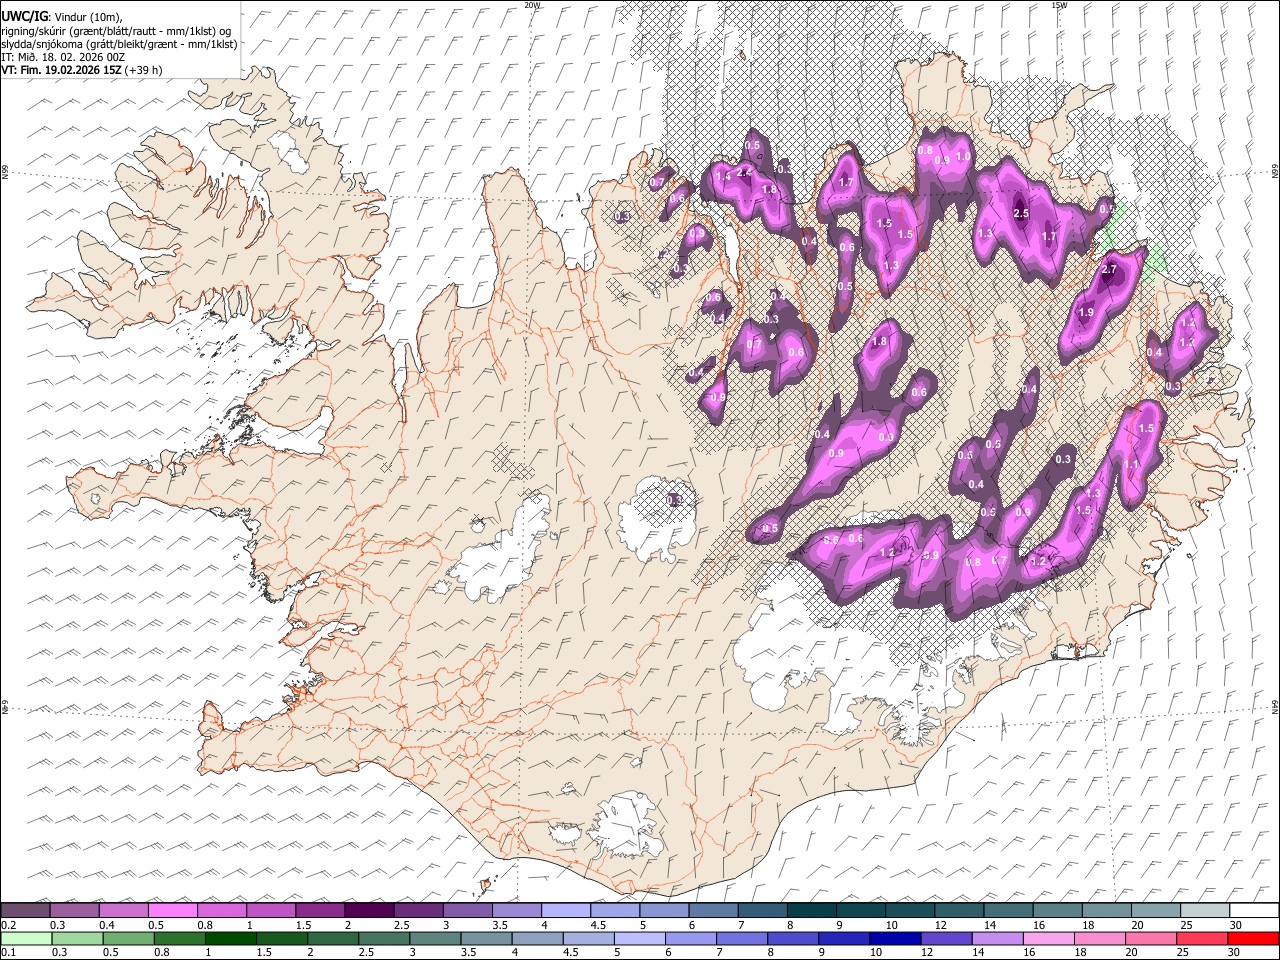Click the 'rigning/skúrir' legend description line
This screenshot has width=1280, height=960.
tap(116, 30)
